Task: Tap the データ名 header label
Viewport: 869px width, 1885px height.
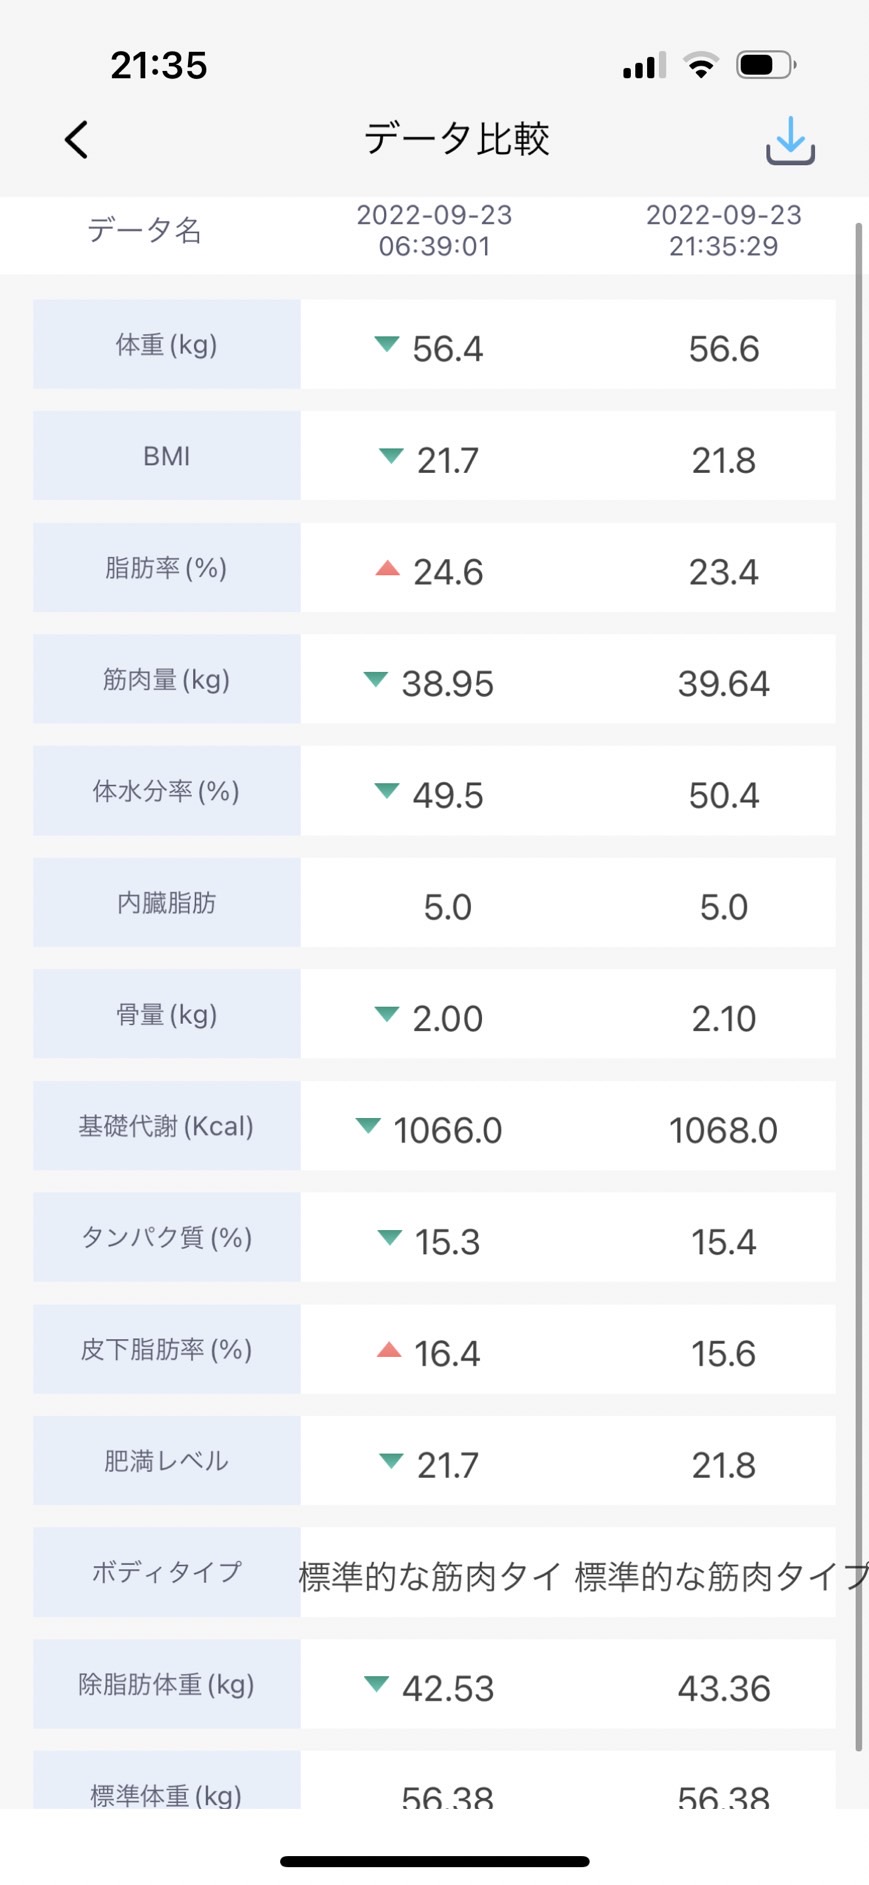Action: 145,230
